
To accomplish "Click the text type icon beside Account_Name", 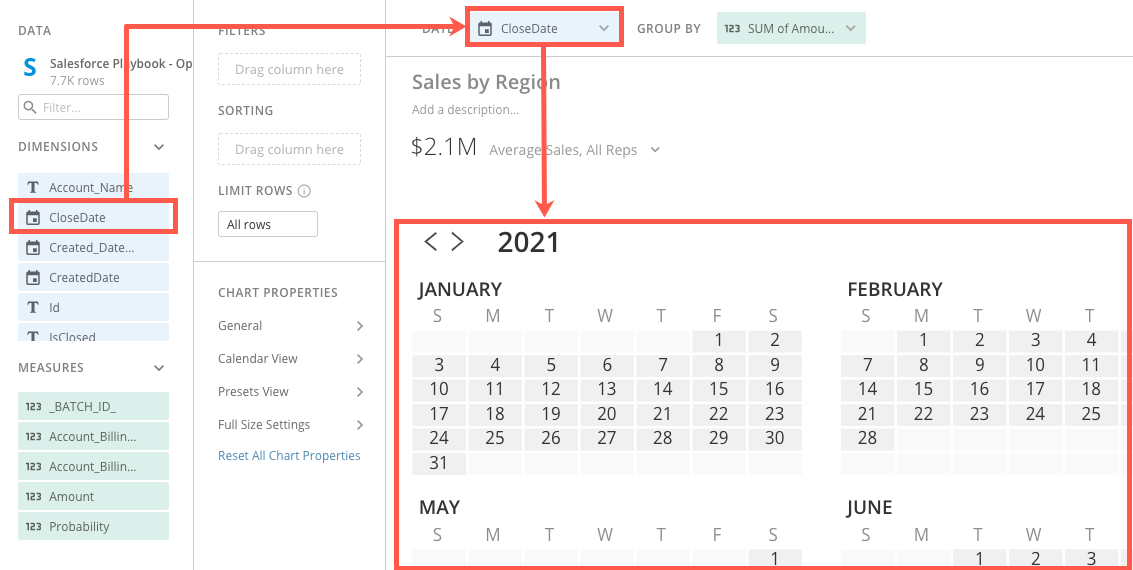I will point(33,187).
